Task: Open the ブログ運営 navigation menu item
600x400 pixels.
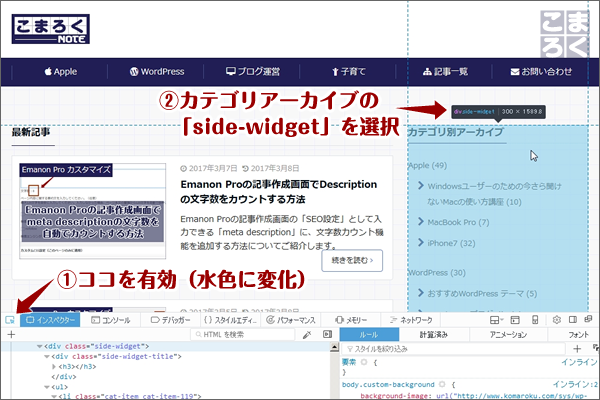Action: coord(253,72)
